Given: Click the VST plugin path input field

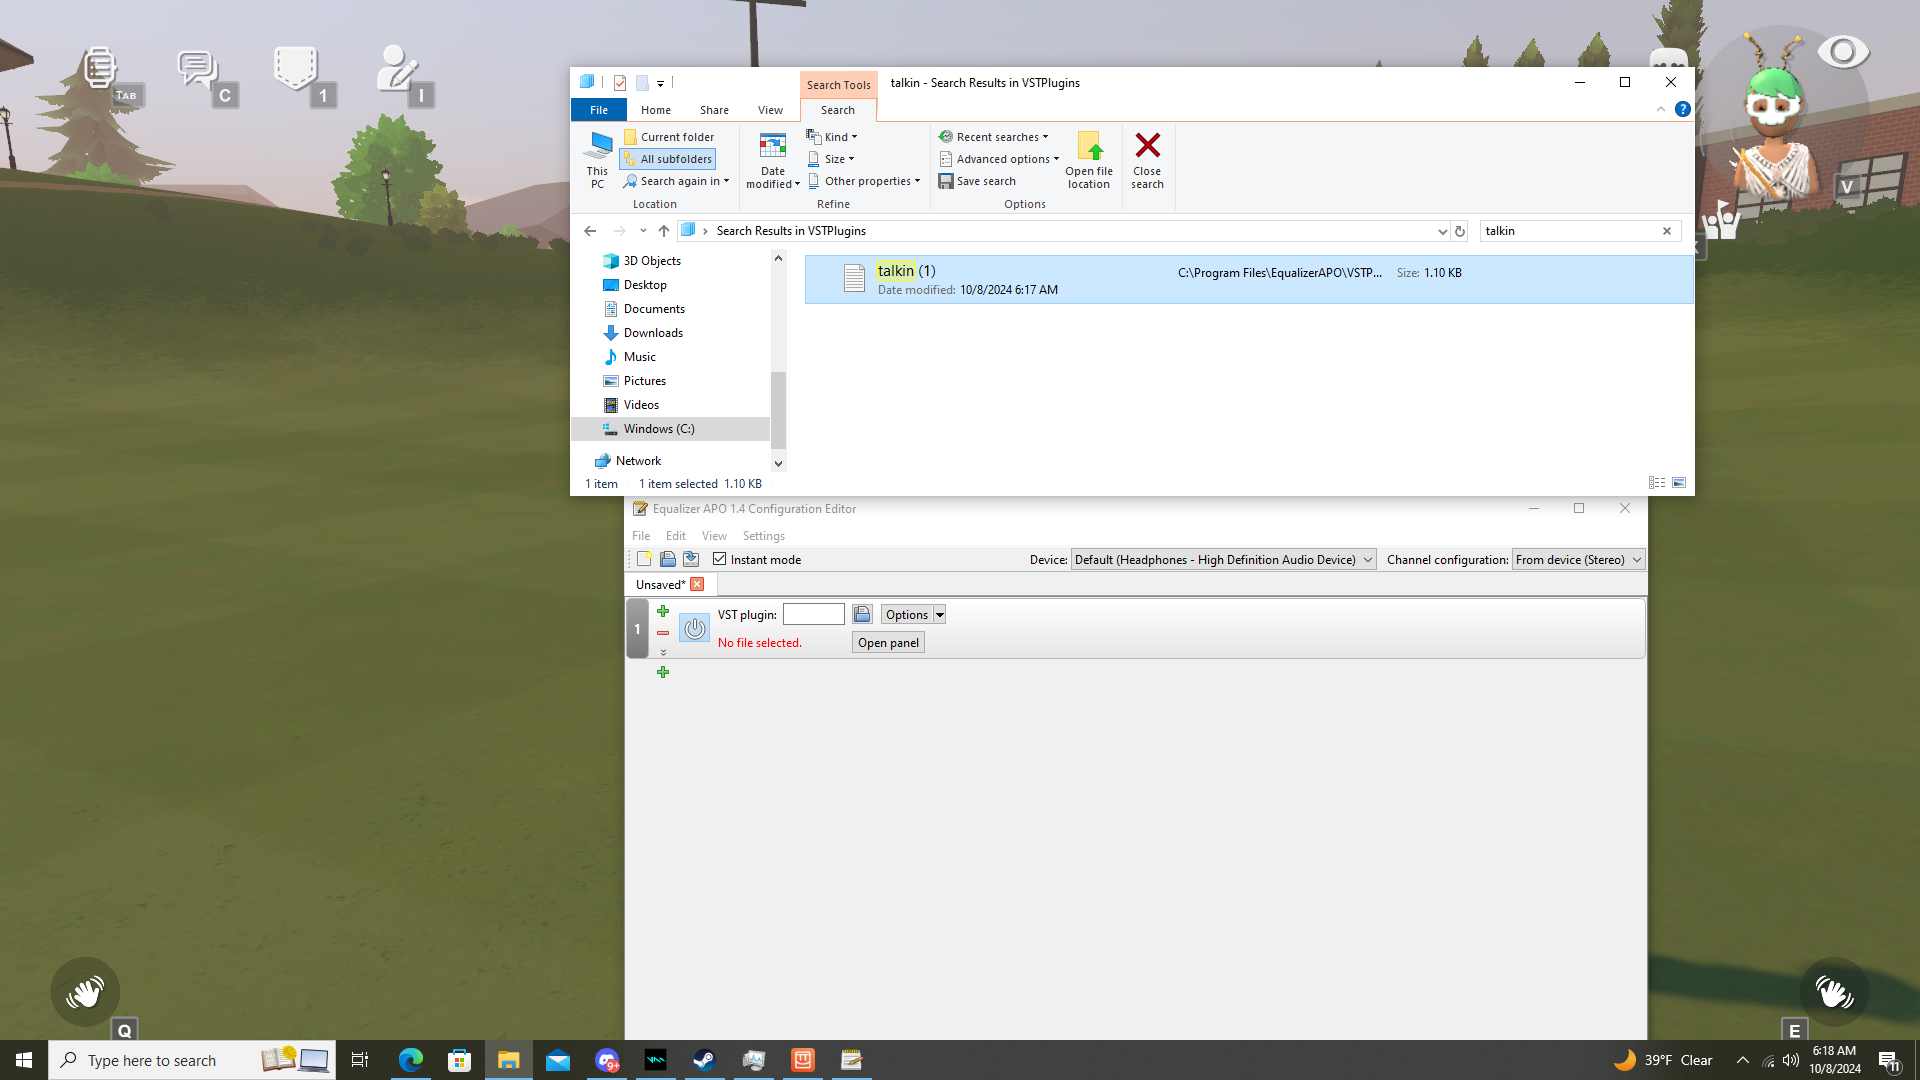Looking at the screenshot, I should (x=813, y=615).
